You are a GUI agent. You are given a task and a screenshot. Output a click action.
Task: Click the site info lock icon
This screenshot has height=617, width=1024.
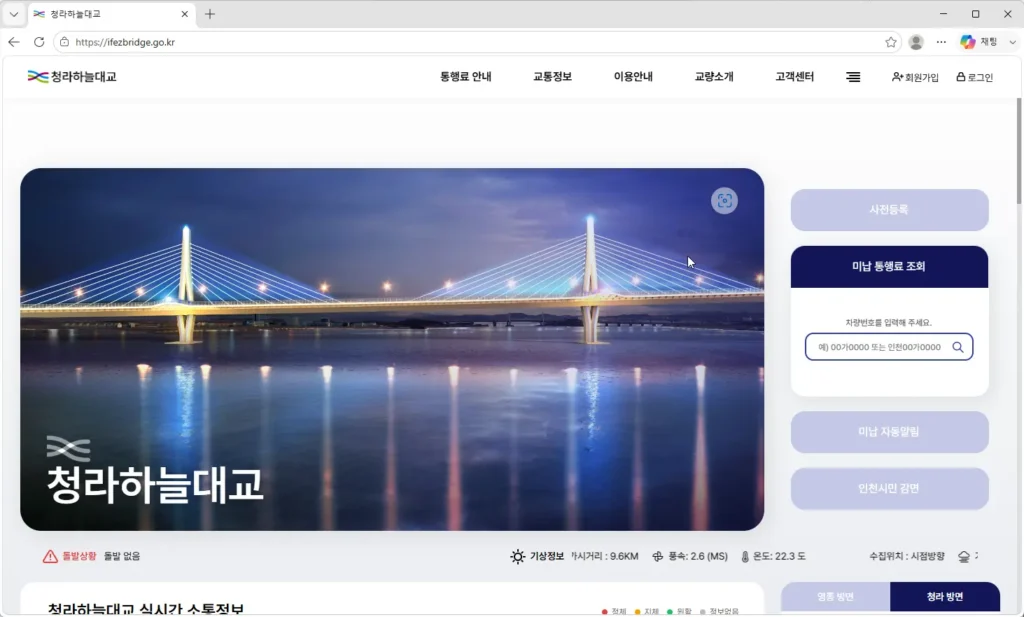click(x=64, y=42)
